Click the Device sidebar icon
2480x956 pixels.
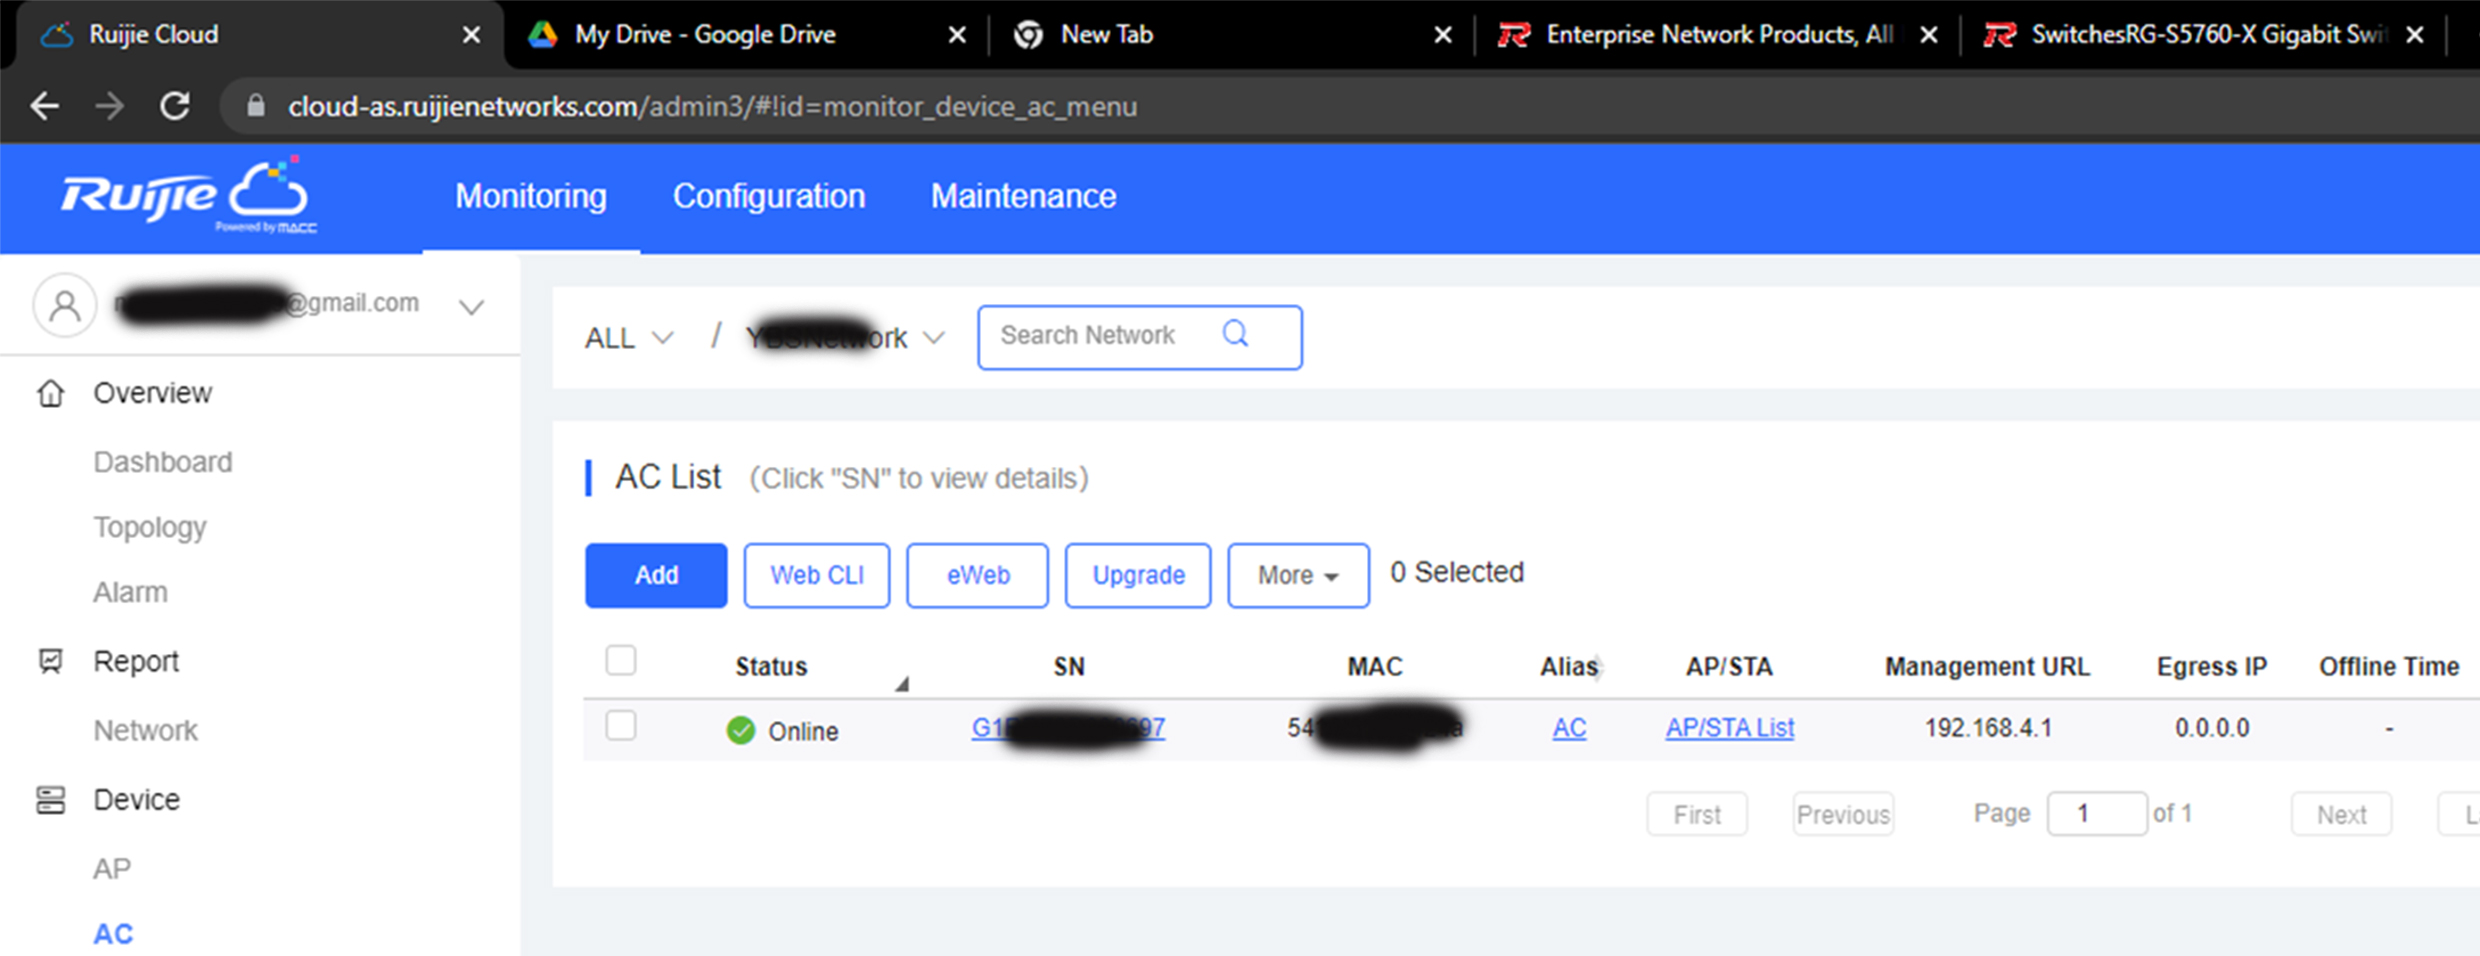51,800
